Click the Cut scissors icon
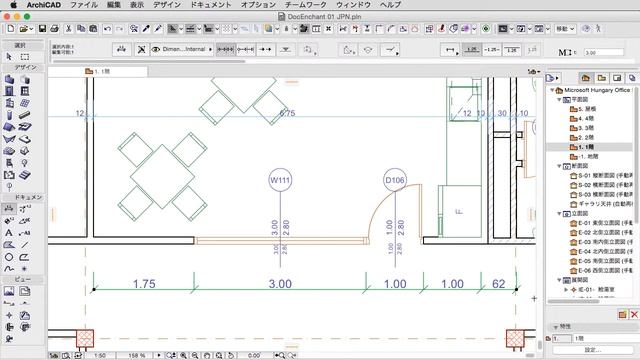Viewport: 640px width, 360px height. (69, 29)
